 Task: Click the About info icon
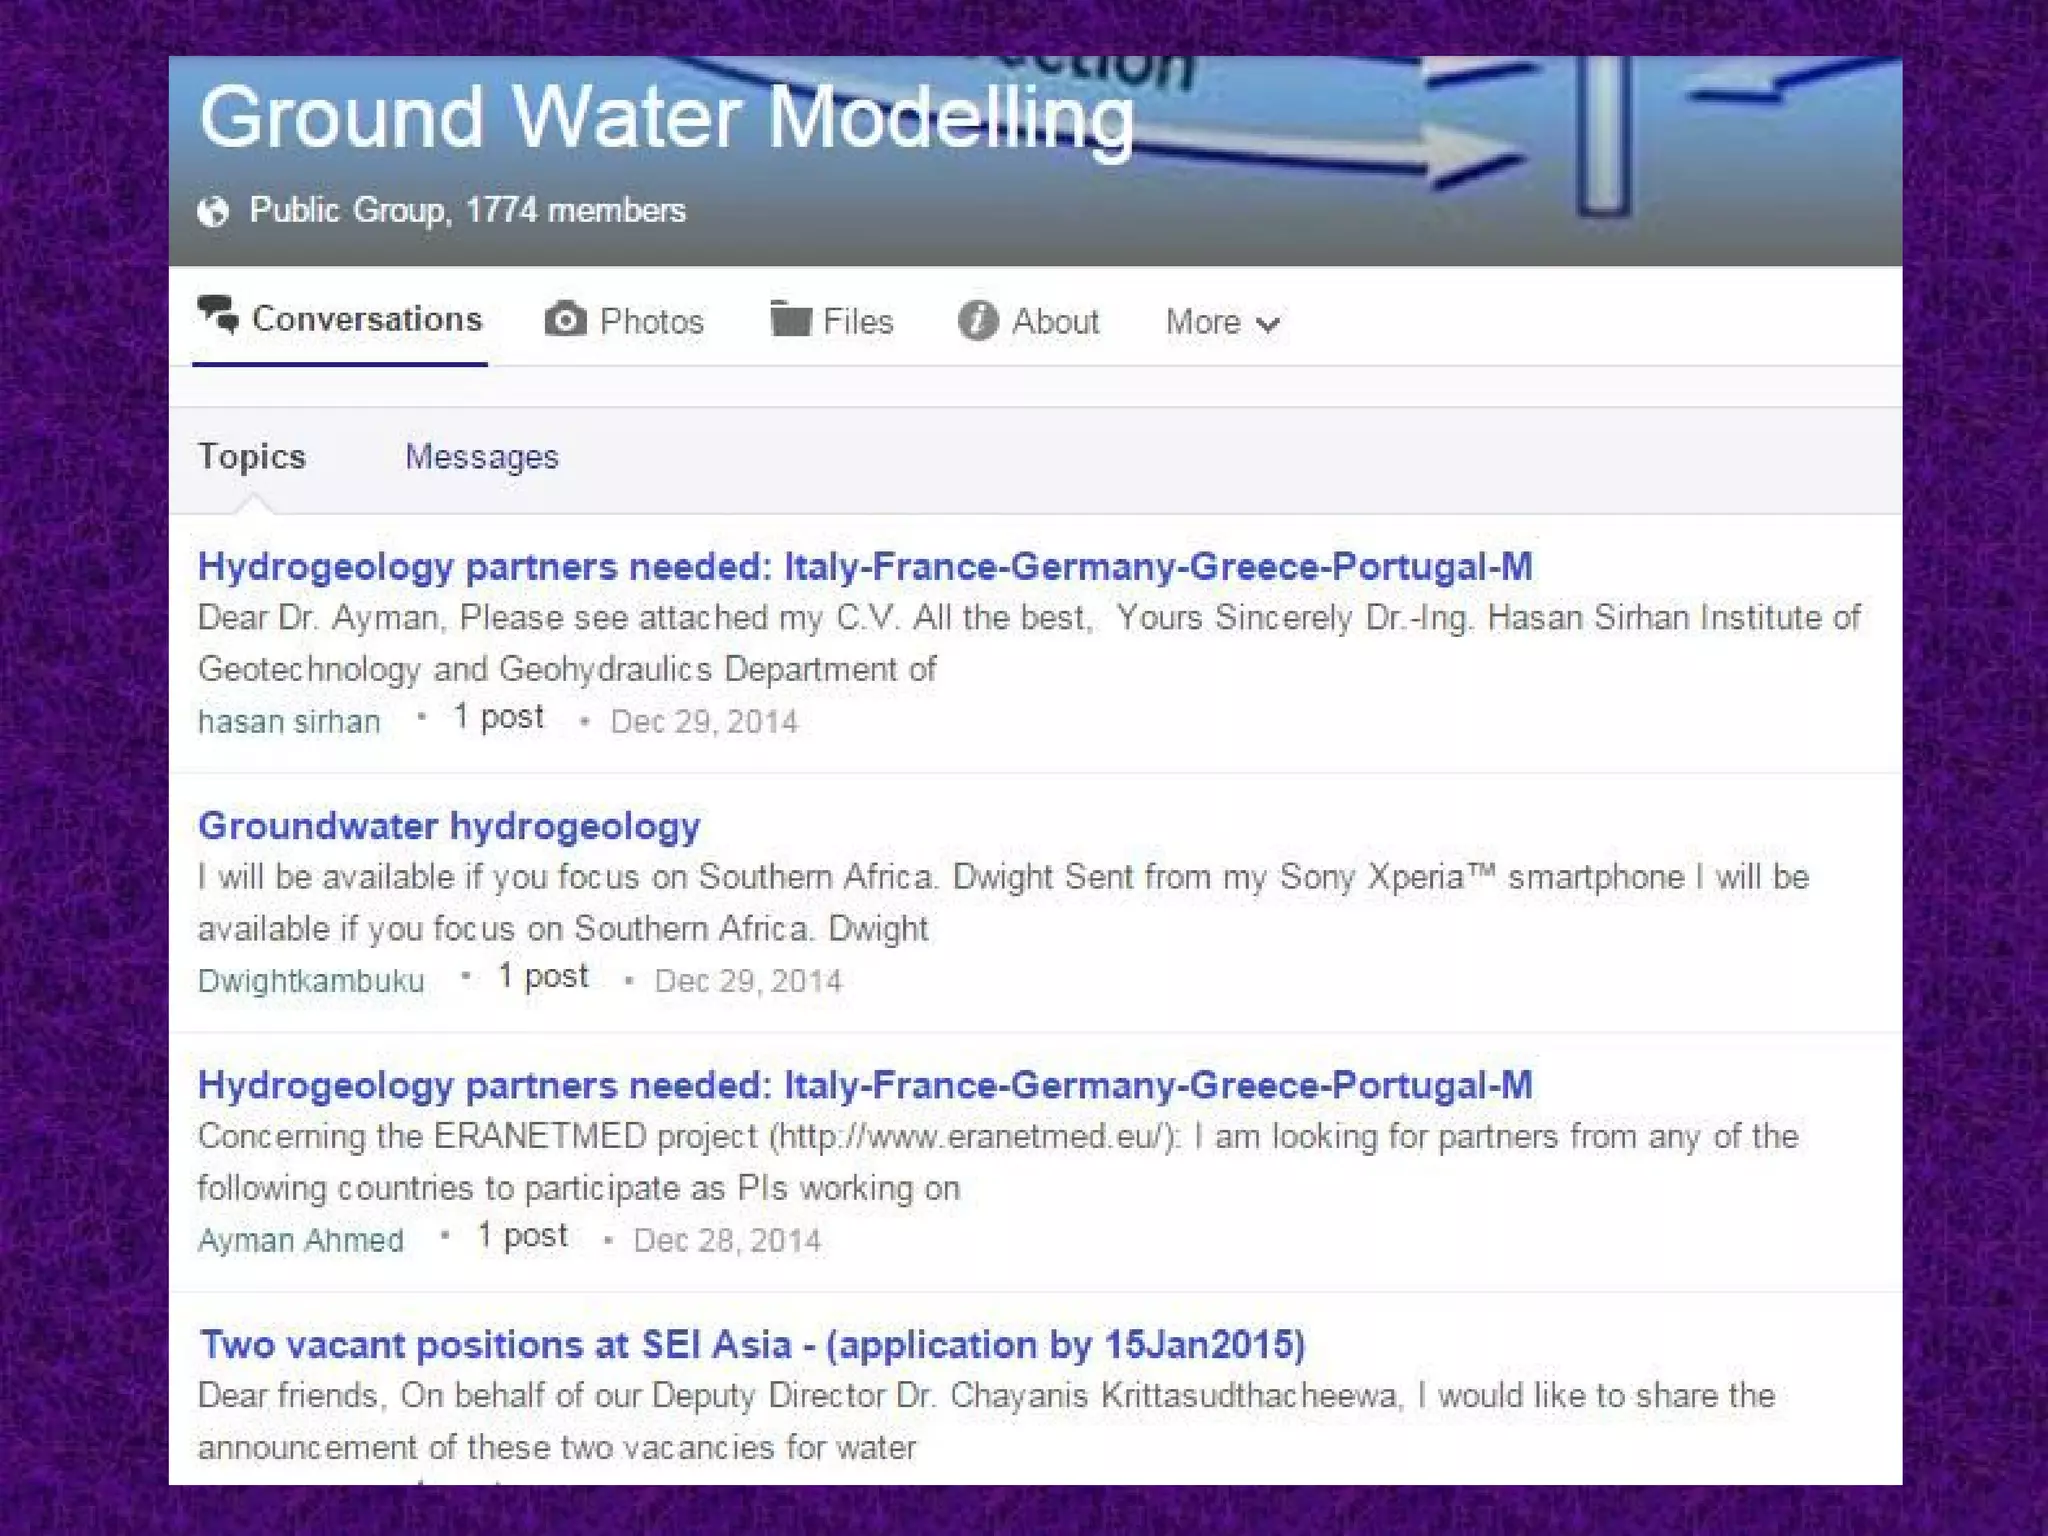[978, 321]
